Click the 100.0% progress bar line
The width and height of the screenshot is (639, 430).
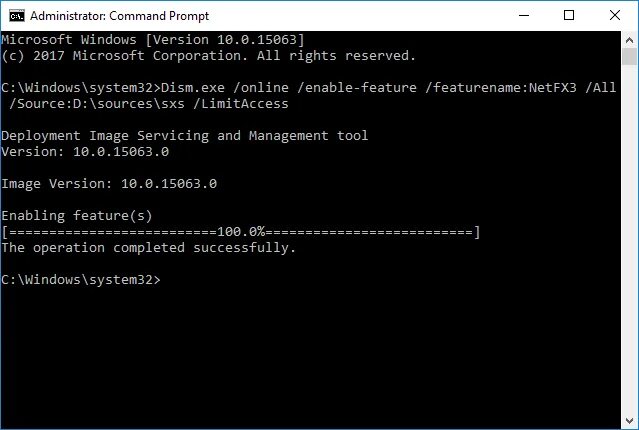click(x=241, y=232)
